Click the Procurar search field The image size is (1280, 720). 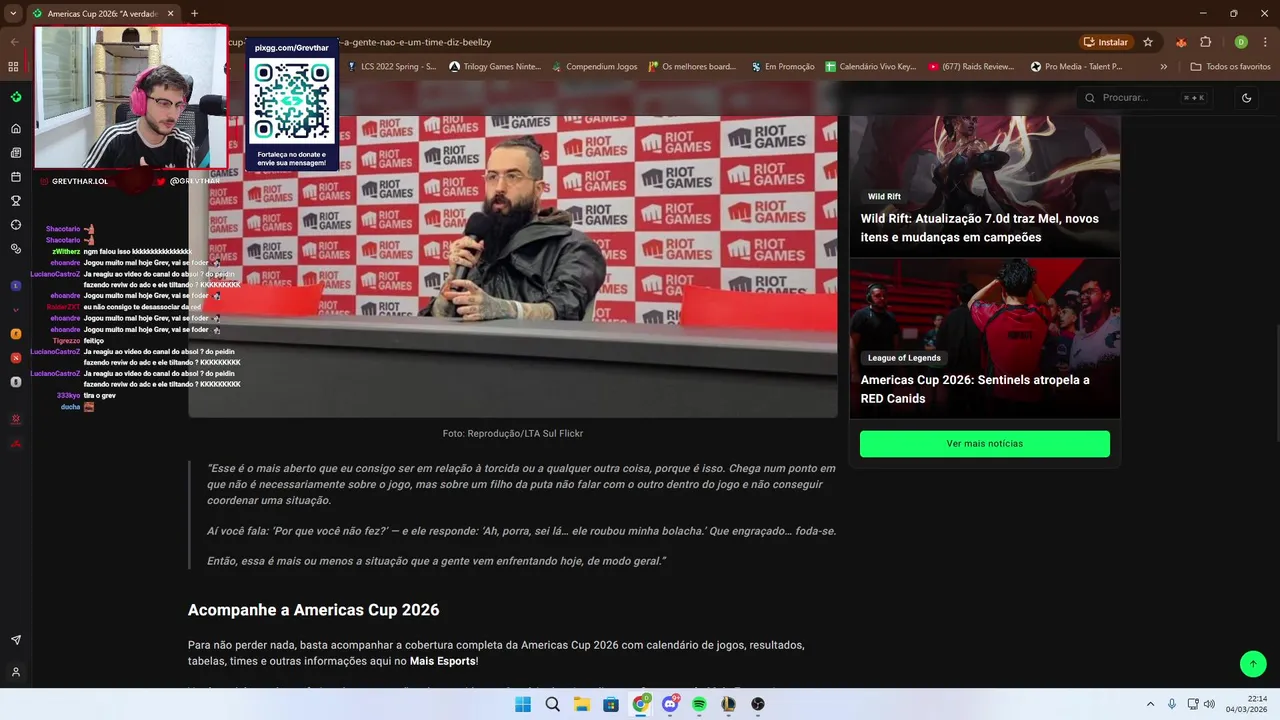[x=1147, y=98]
